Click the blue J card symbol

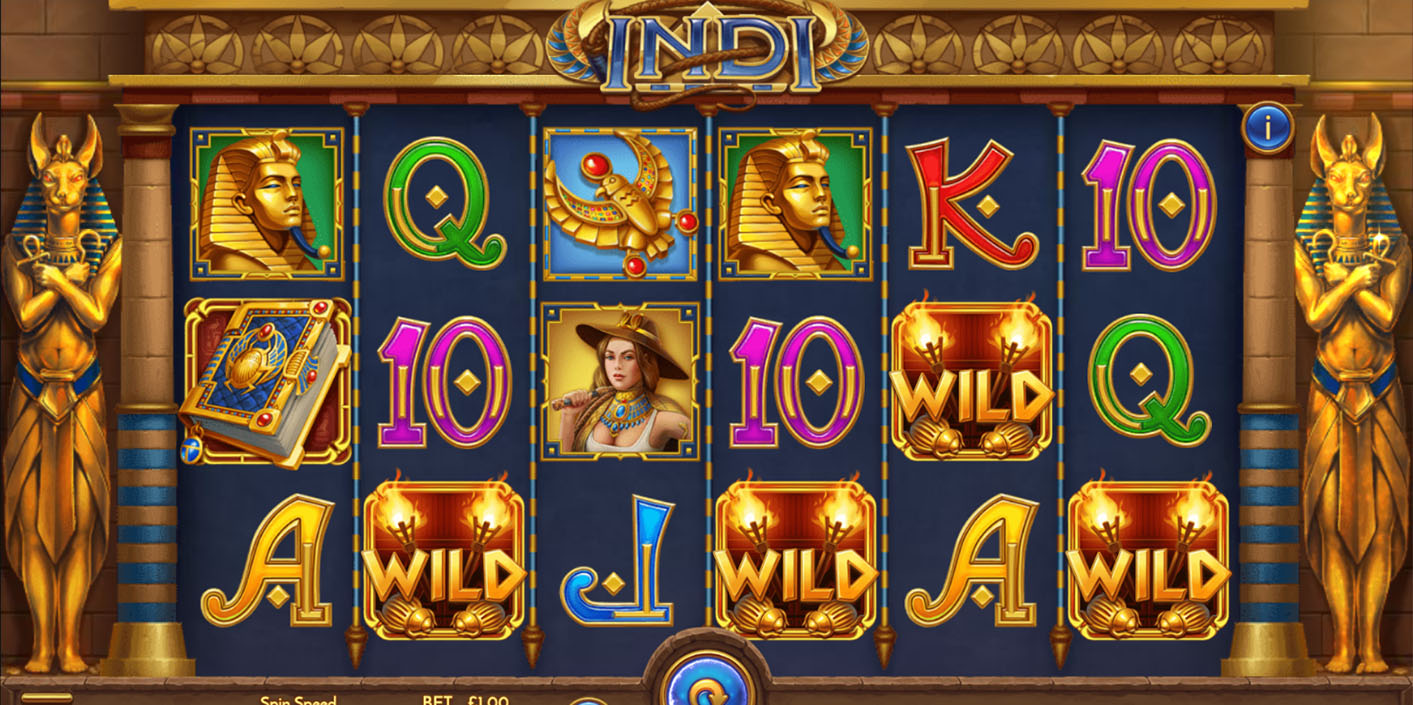point(619,560)
